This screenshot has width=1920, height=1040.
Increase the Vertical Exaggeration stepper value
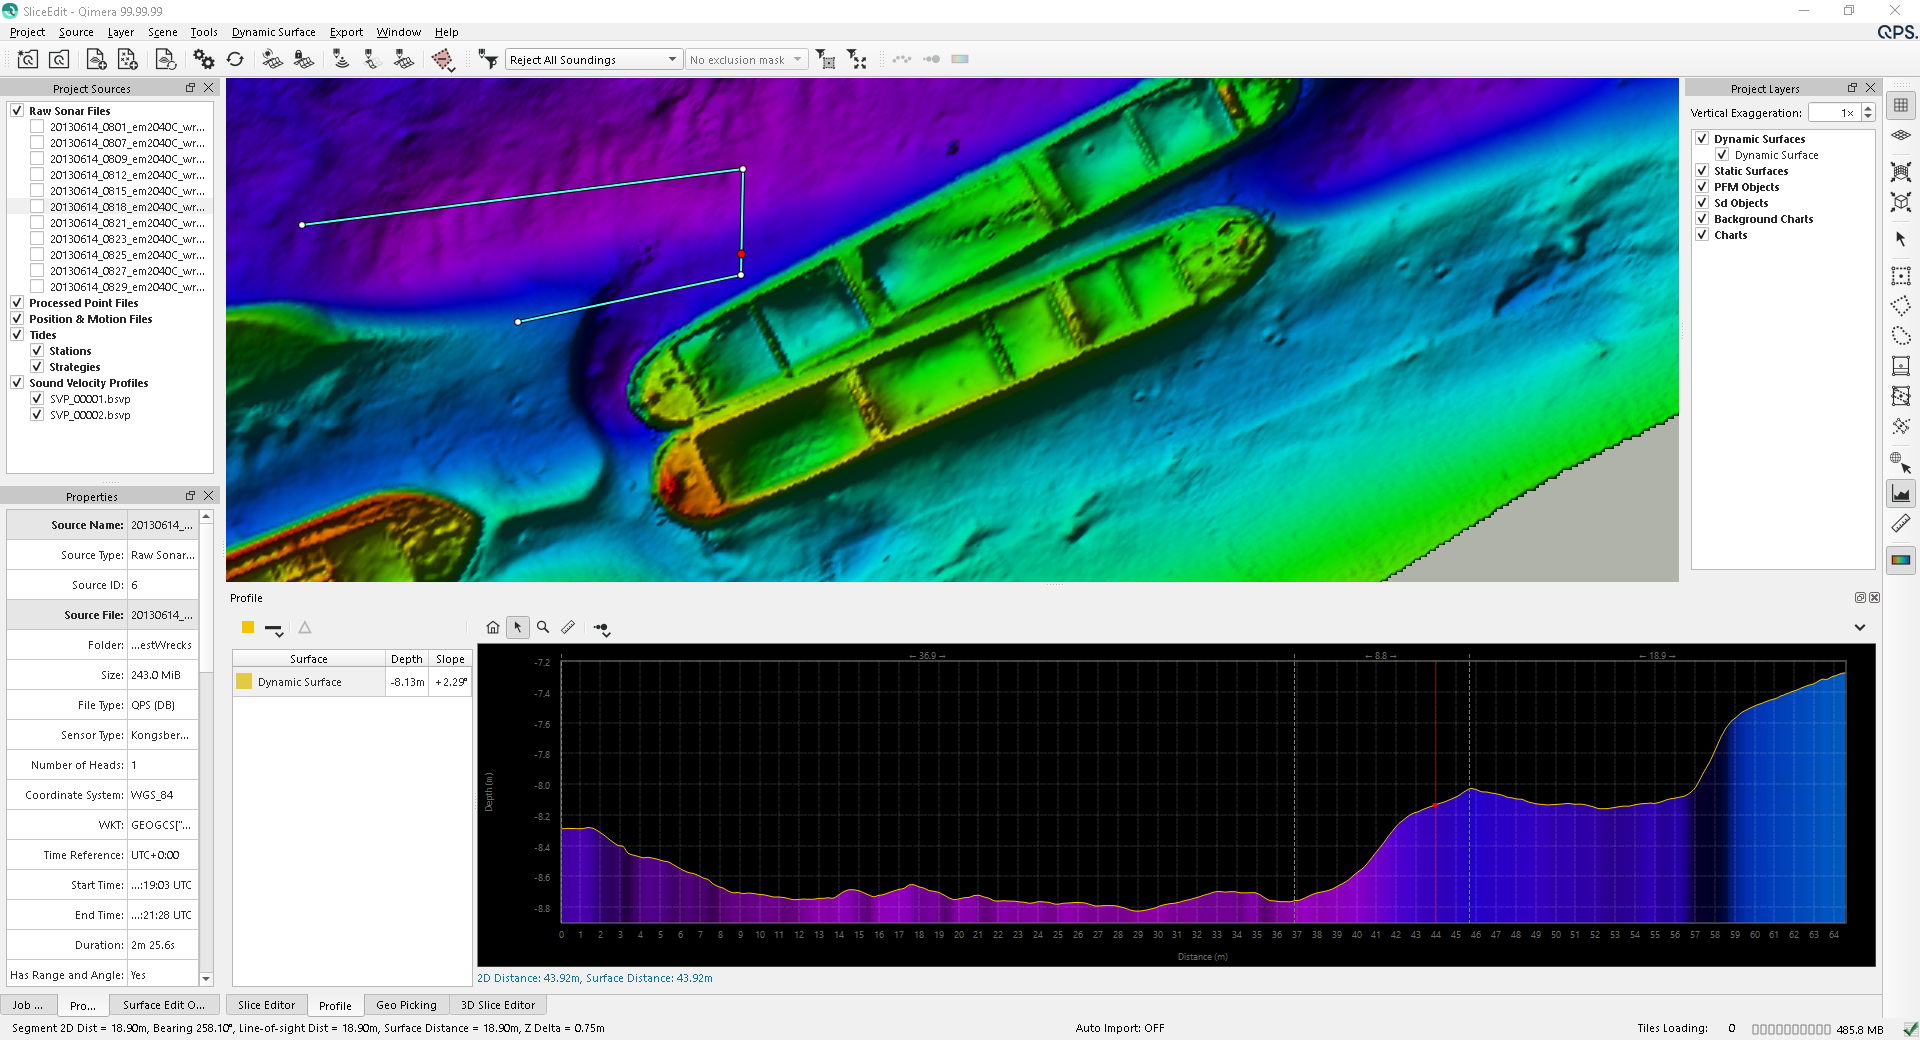point(1868,109)
